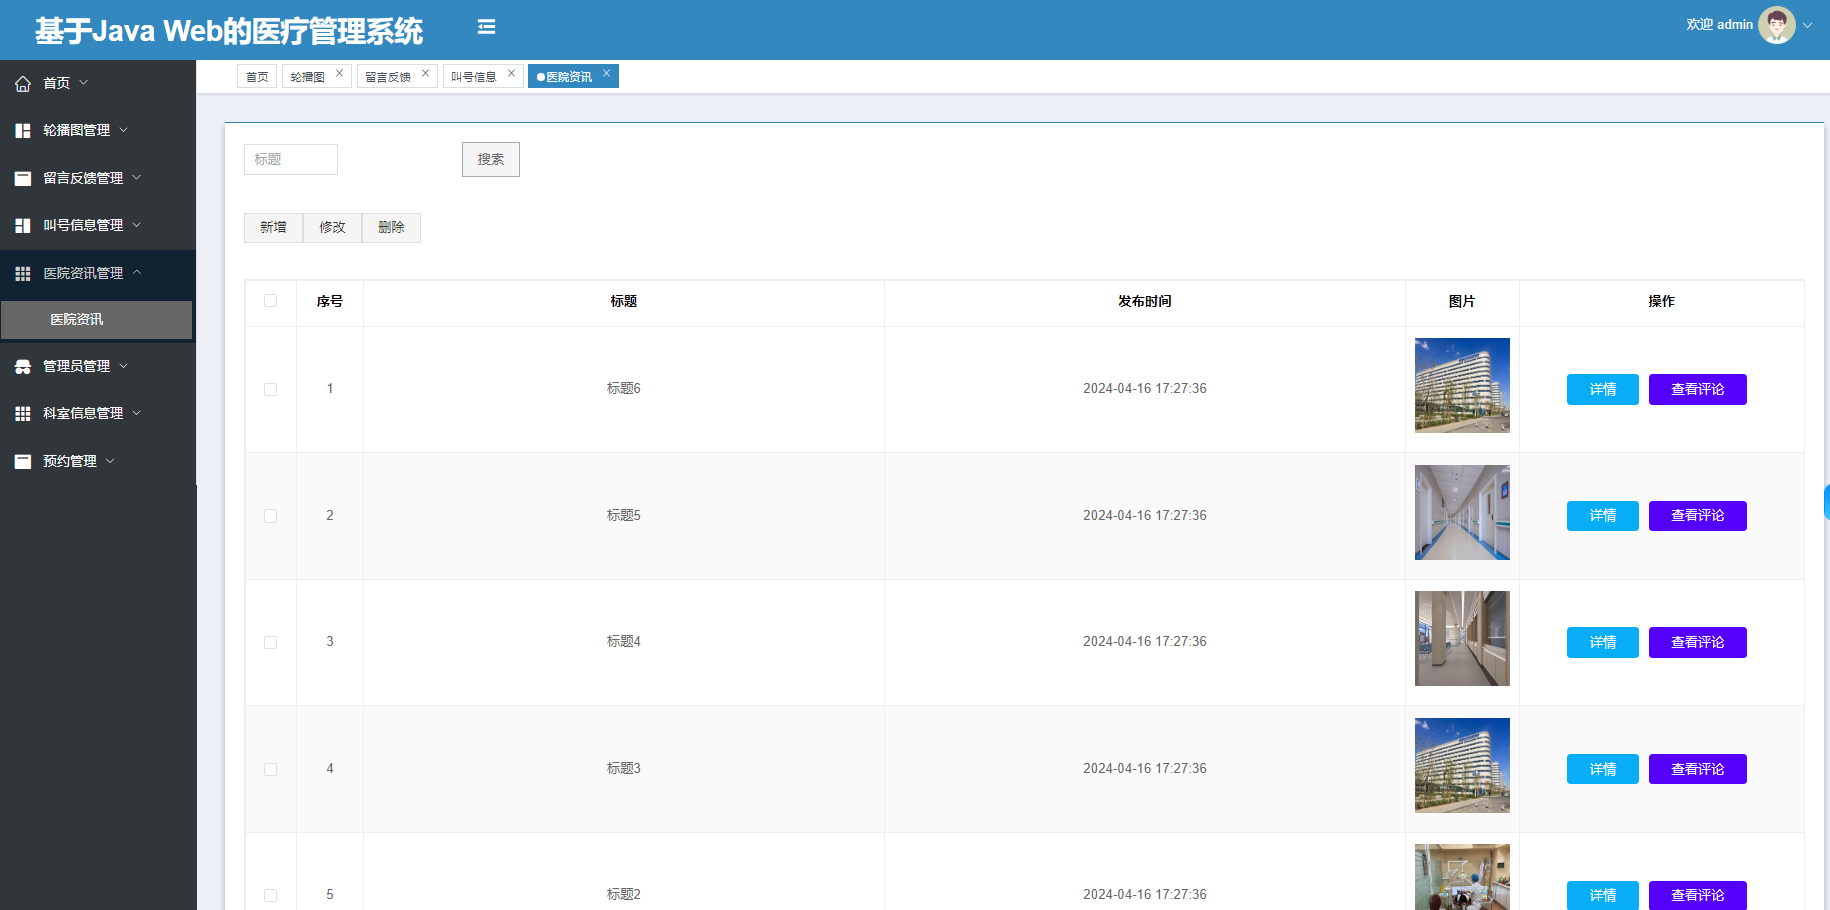Expand the 预约管理 menu chevron

tap(110, 461)
